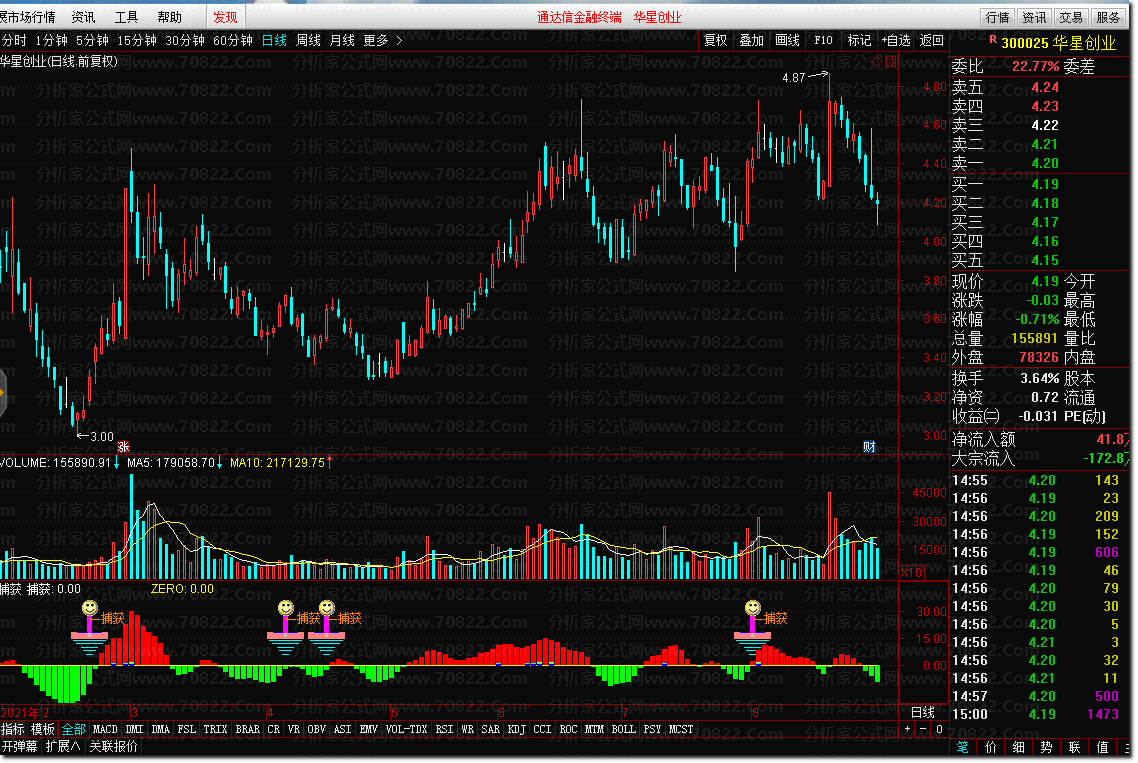The width and height of the screenshot is (1138, 763).
Task: Apply the BOLL indicator
Action: 623,729
